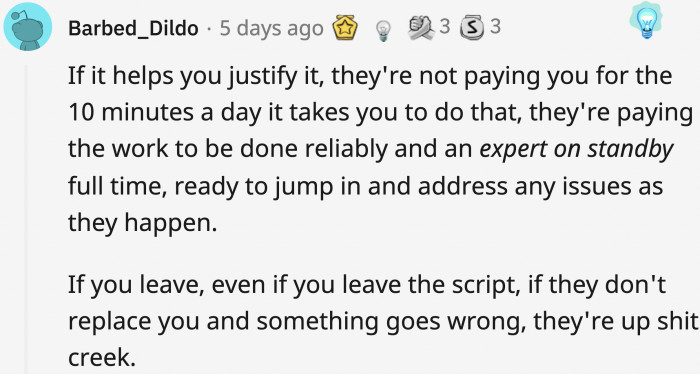Open Barbed_Dildo's Snoo avatar

pos(28,26)
